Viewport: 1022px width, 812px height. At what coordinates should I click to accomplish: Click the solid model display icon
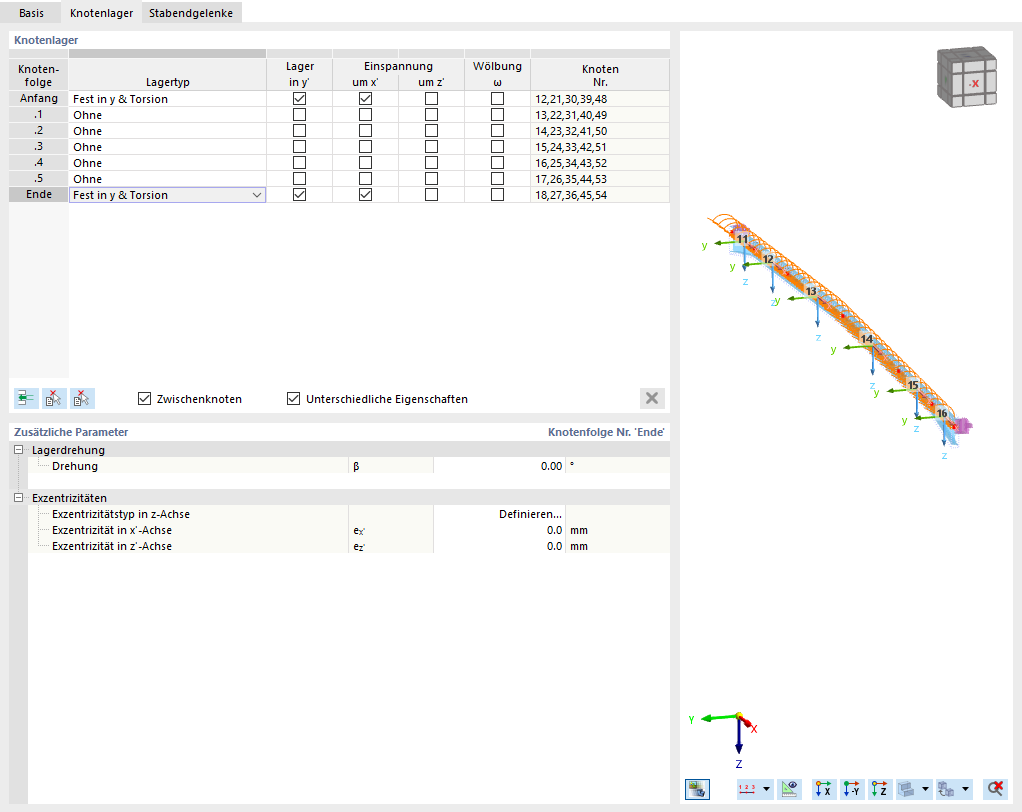click(907, 789)
